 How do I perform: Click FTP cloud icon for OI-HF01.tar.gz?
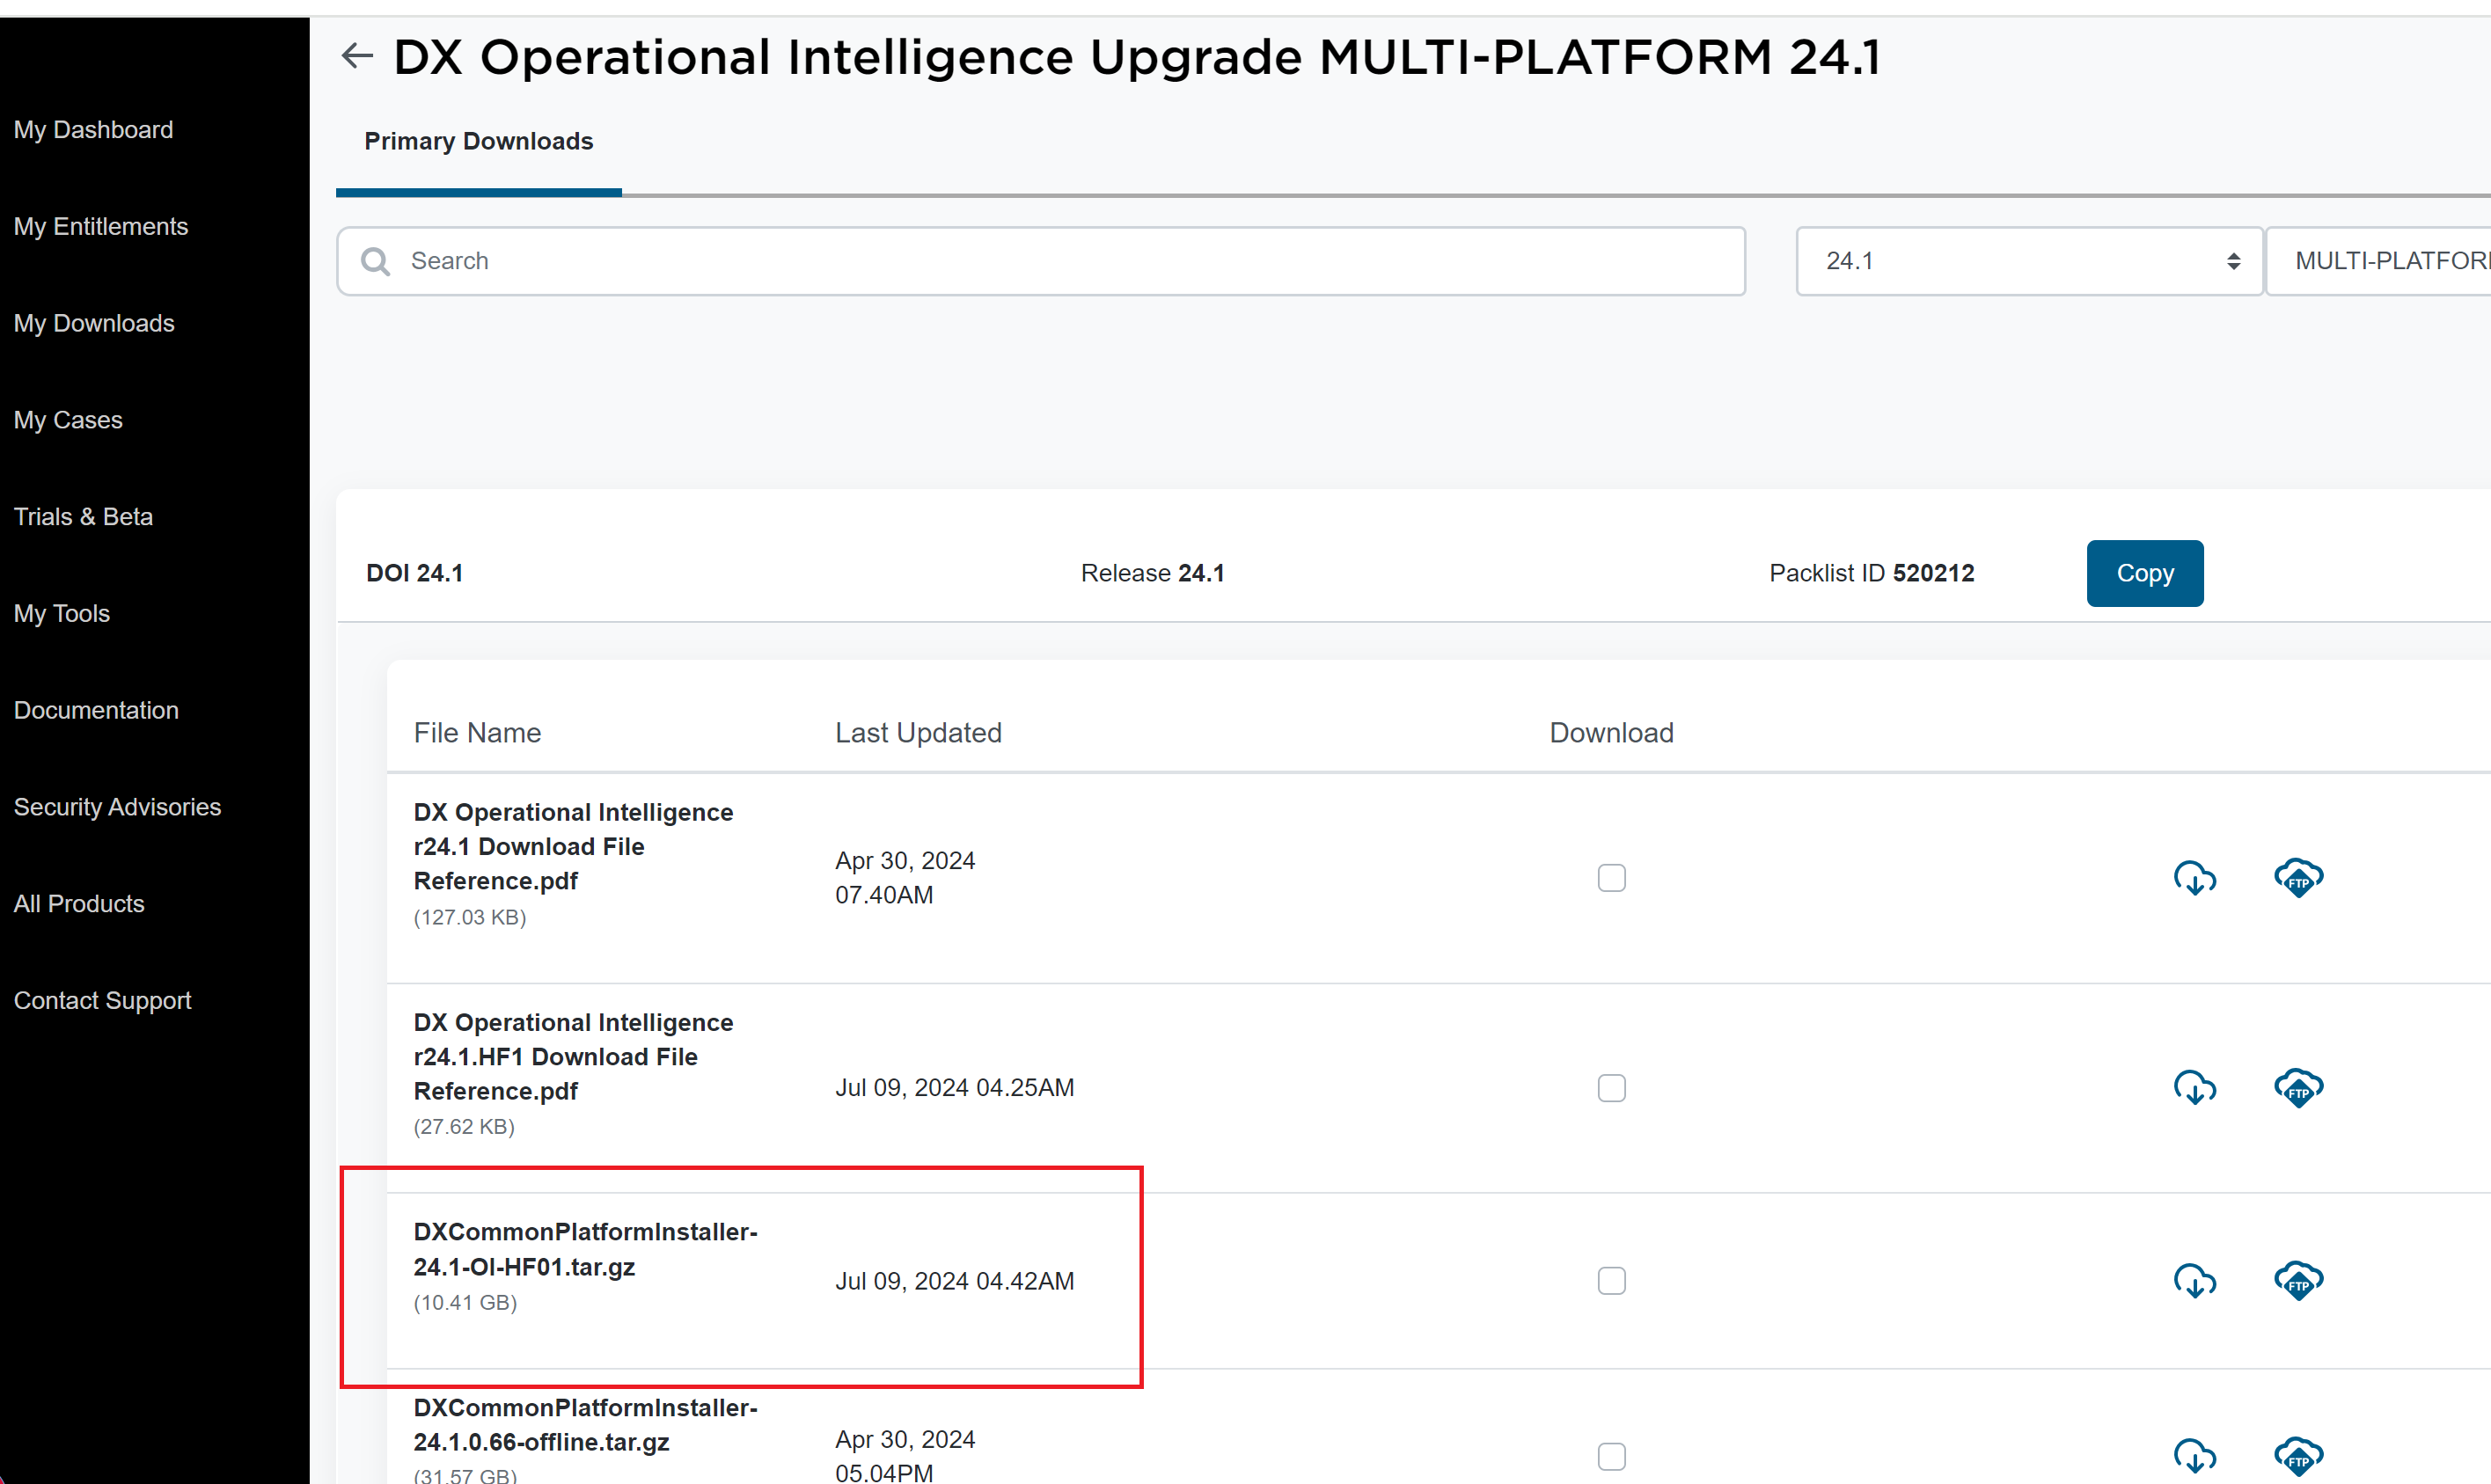[2298, 1281]
